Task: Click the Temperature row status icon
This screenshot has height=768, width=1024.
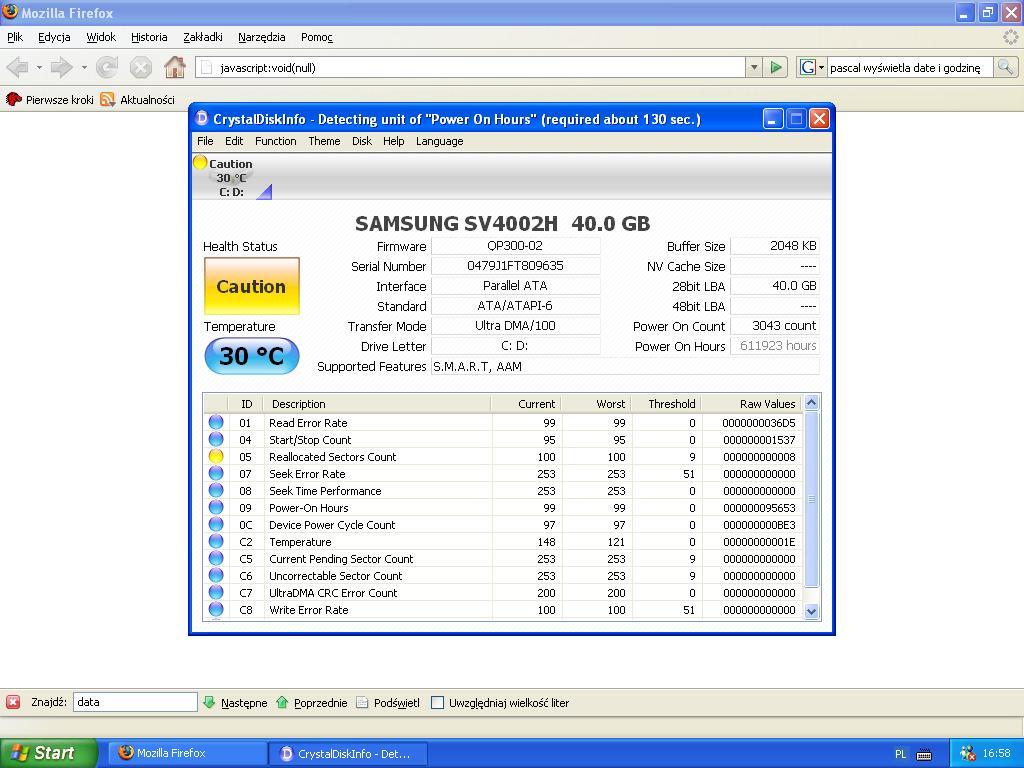Action: coord(216,541)
